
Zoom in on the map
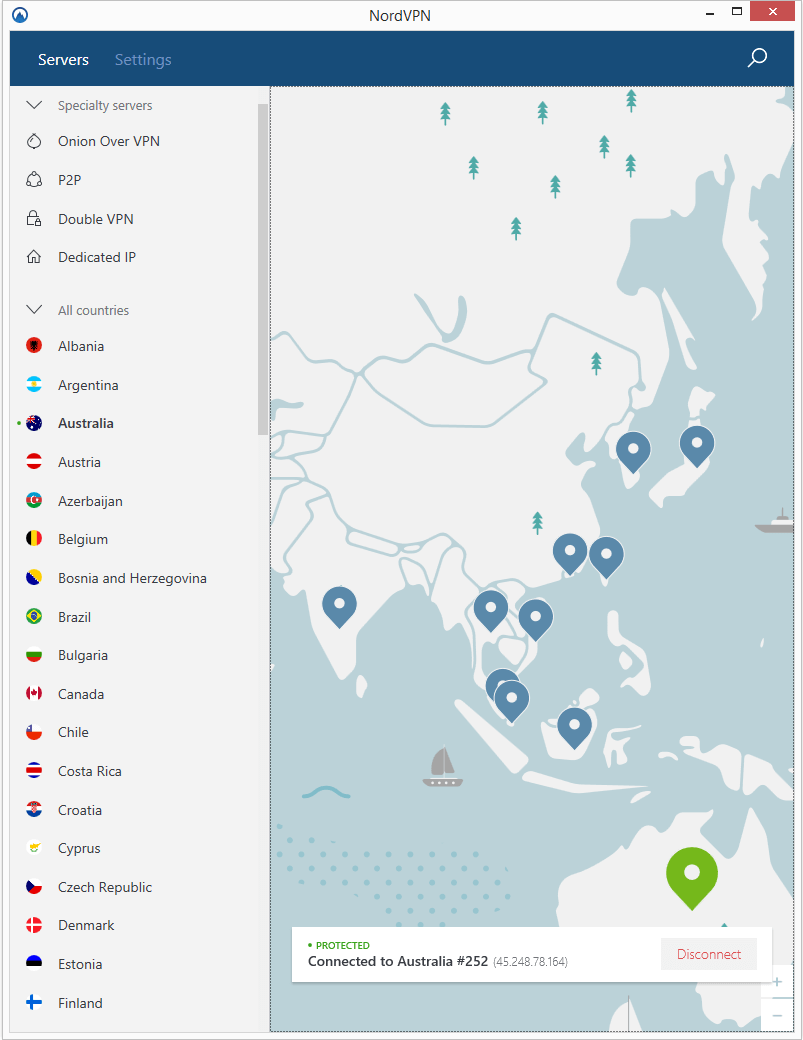click(x=777, y=982)
